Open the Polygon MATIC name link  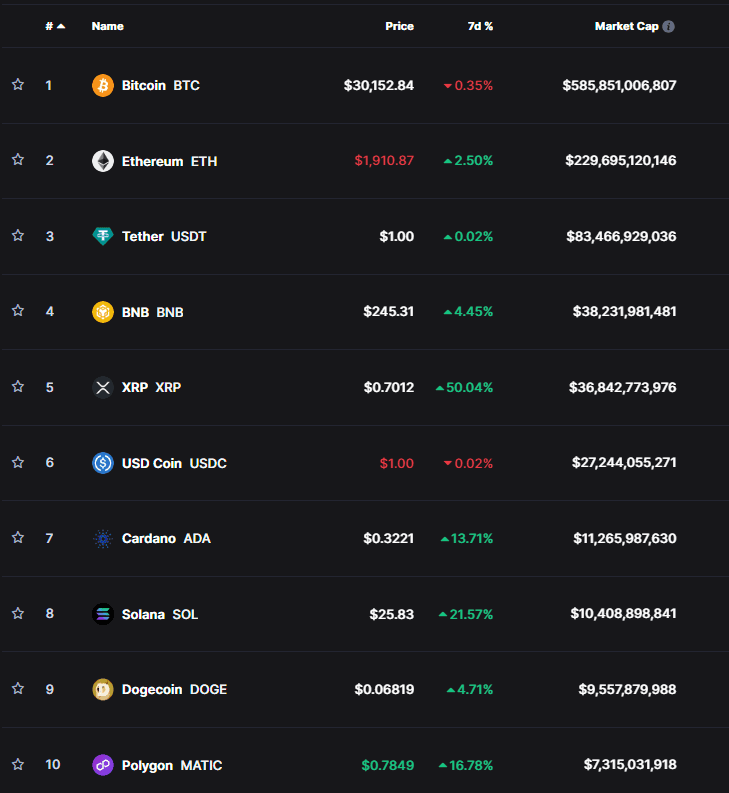tap(171, 765)
